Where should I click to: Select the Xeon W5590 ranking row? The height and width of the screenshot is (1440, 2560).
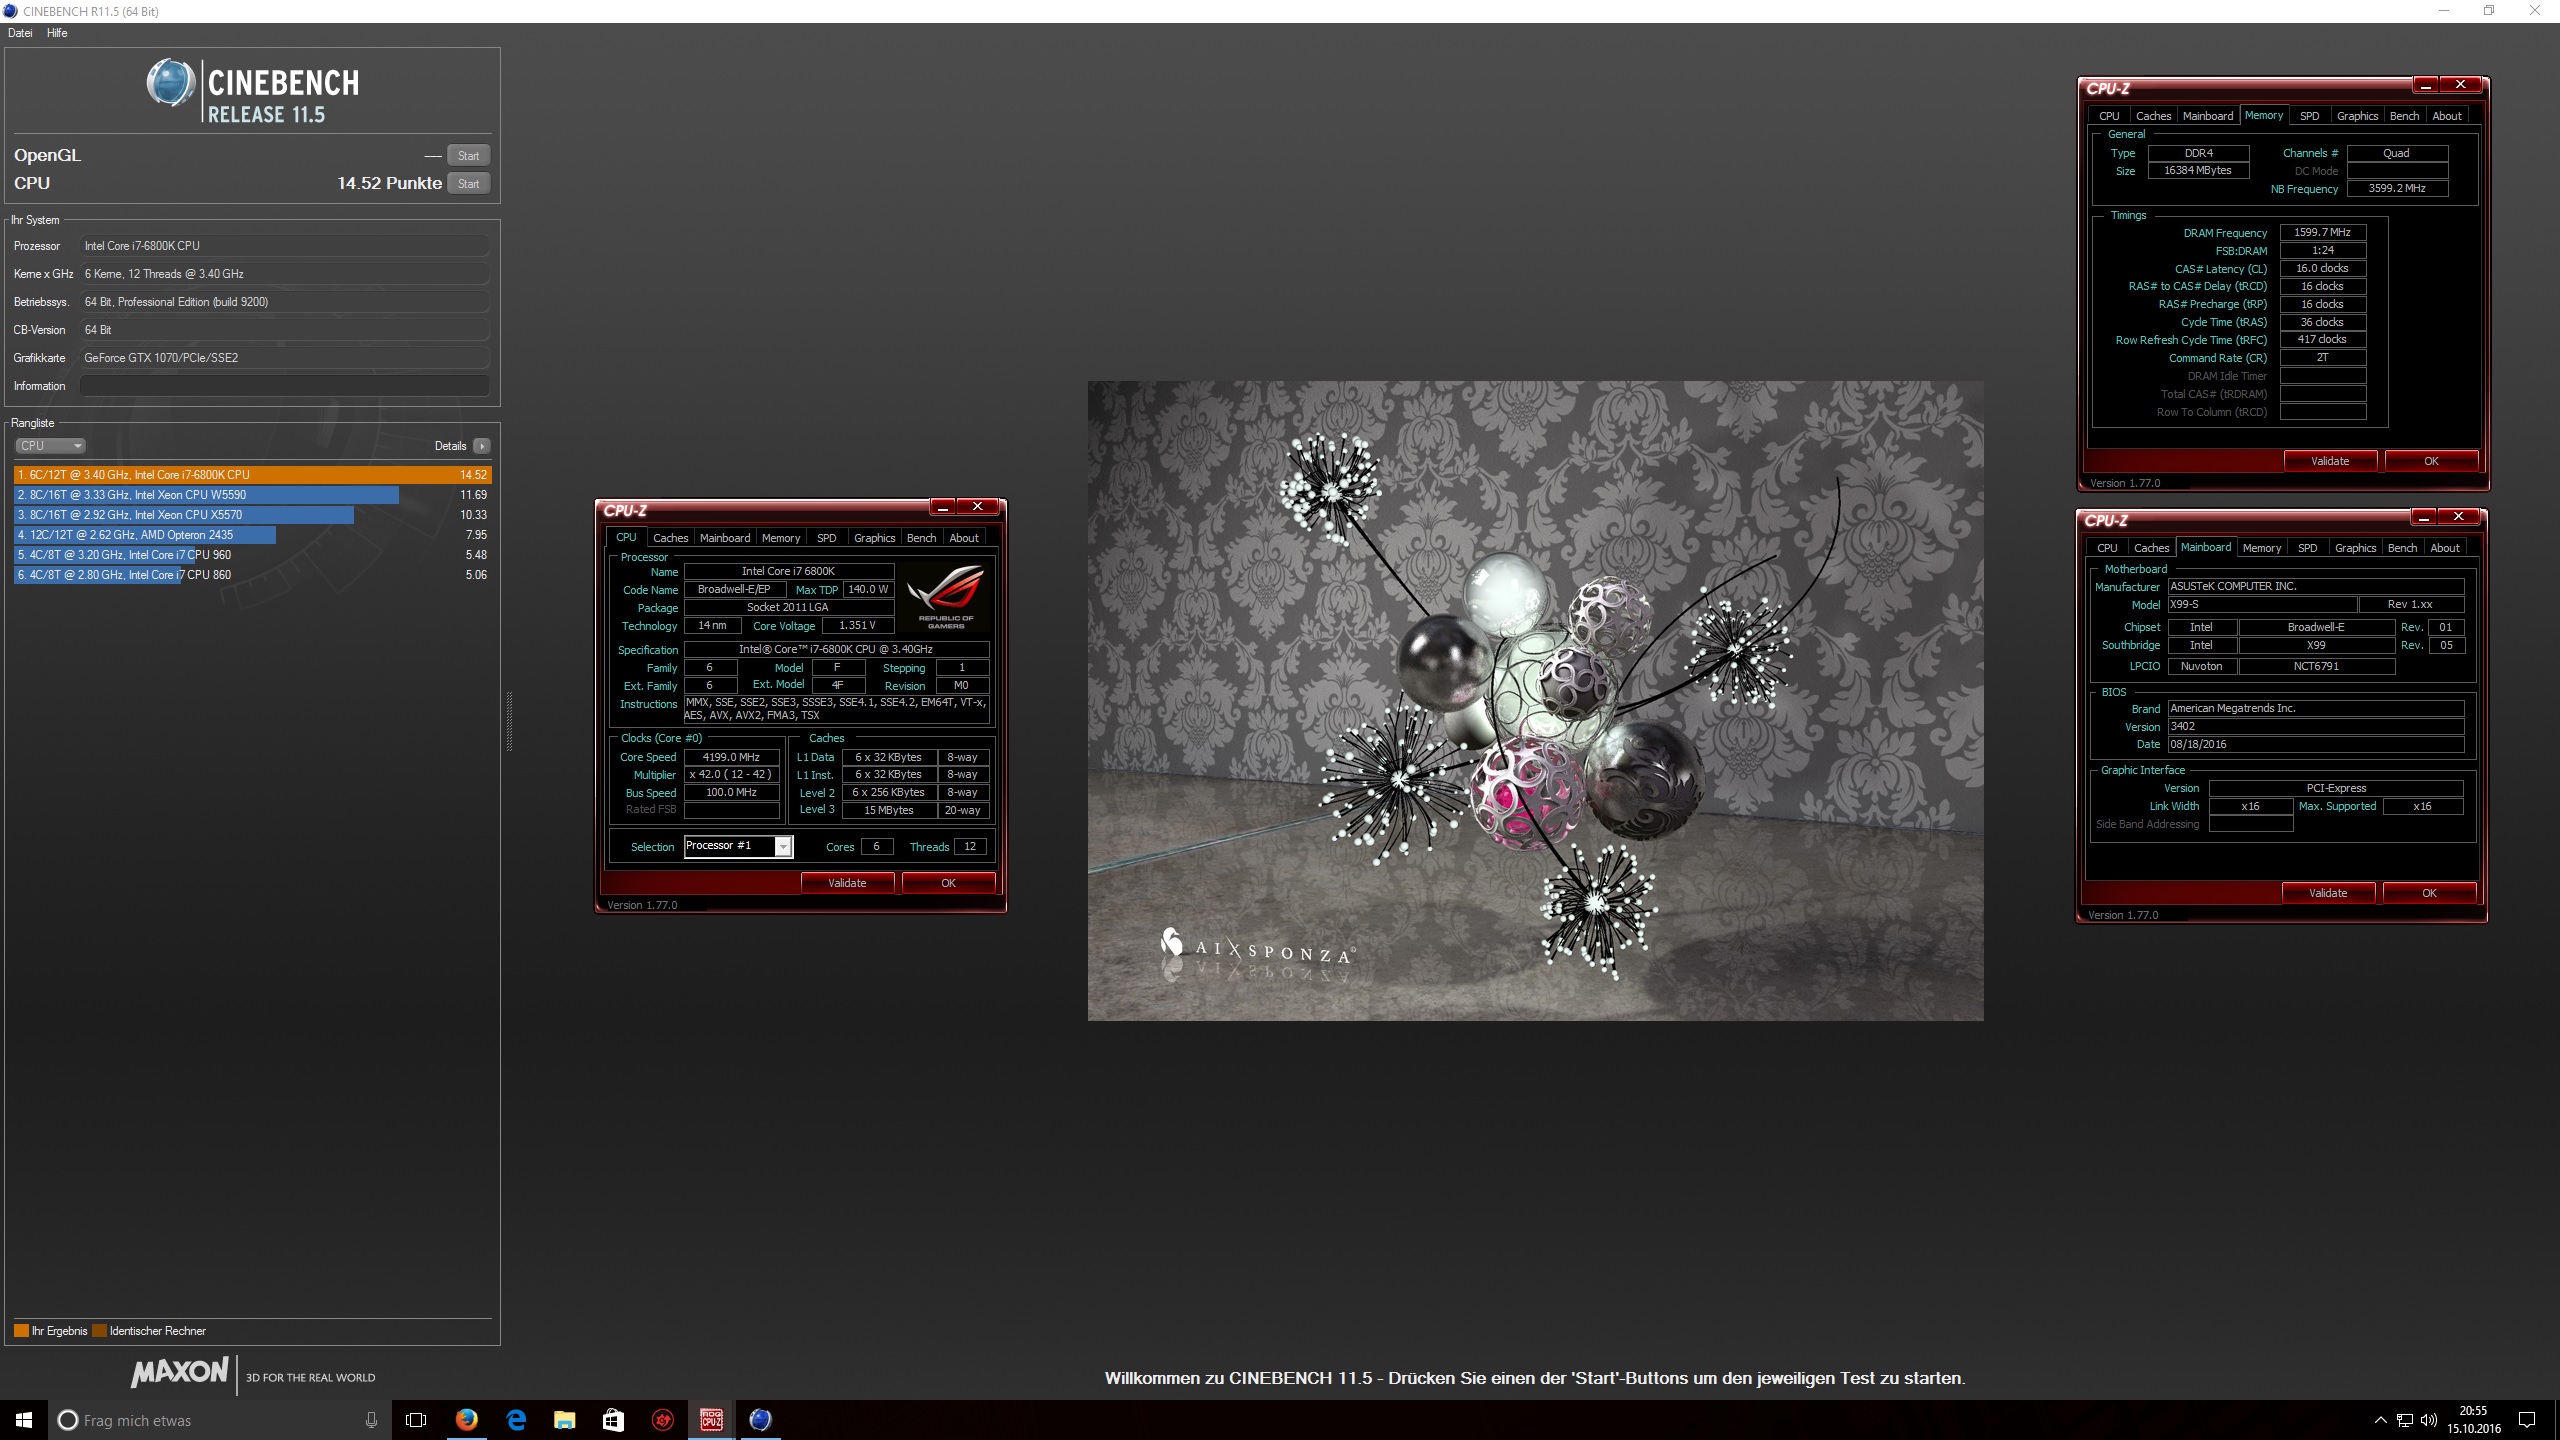click(x=252, y=495)
